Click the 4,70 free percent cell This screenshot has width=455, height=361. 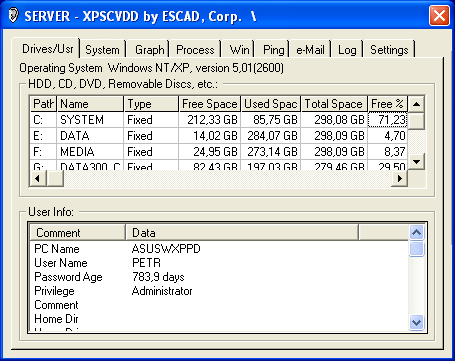coord(387,136)
